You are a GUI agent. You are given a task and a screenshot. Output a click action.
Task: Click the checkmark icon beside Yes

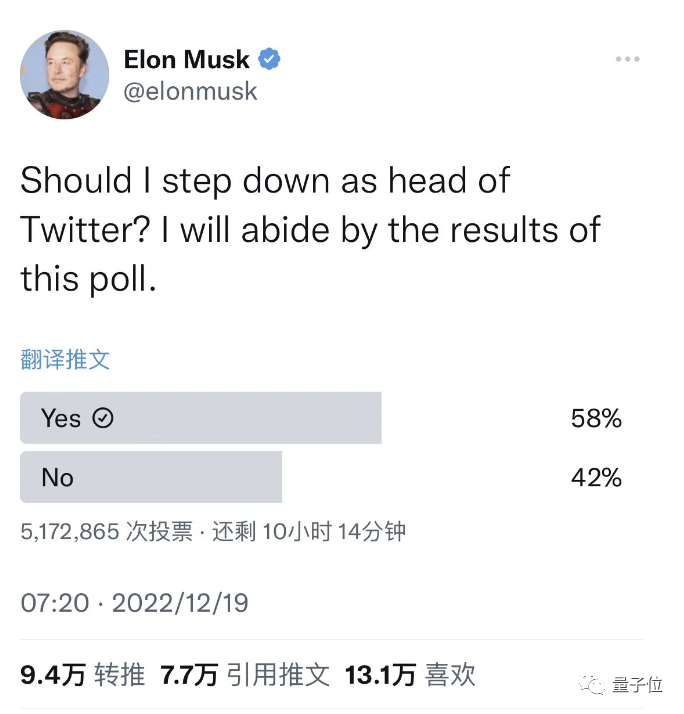tap(103, 418)
